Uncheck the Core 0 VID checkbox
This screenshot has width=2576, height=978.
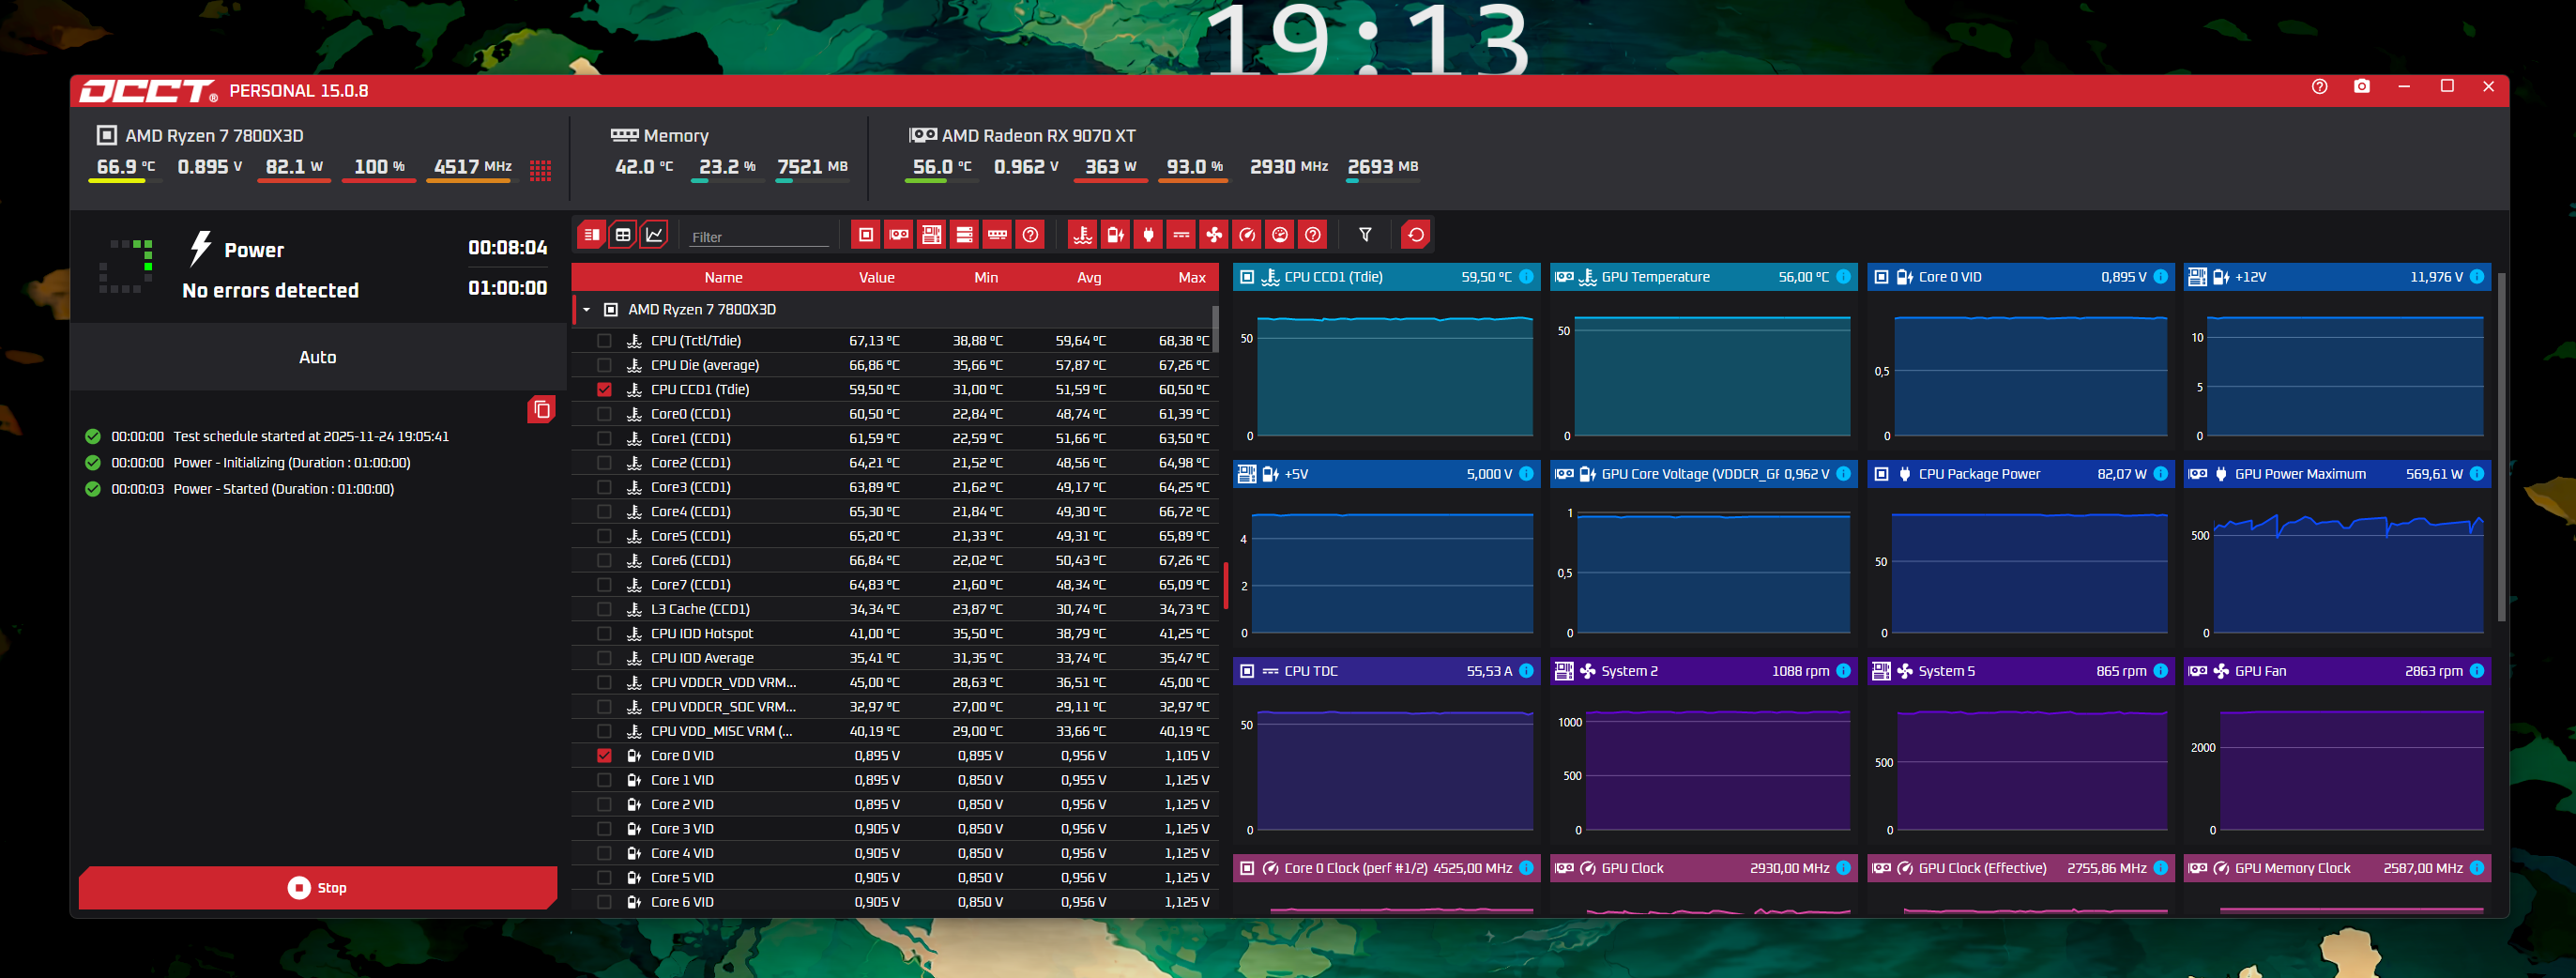604,756
